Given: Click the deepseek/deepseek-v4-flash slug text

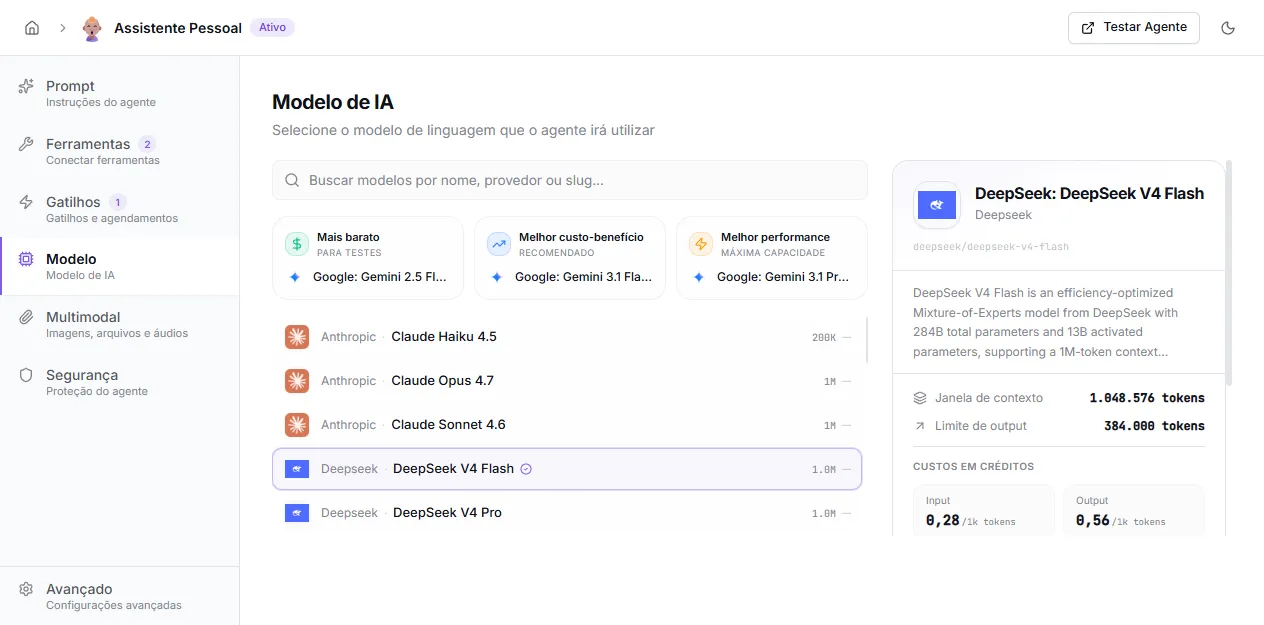Looking at the screenshot, I should (991, 247).
